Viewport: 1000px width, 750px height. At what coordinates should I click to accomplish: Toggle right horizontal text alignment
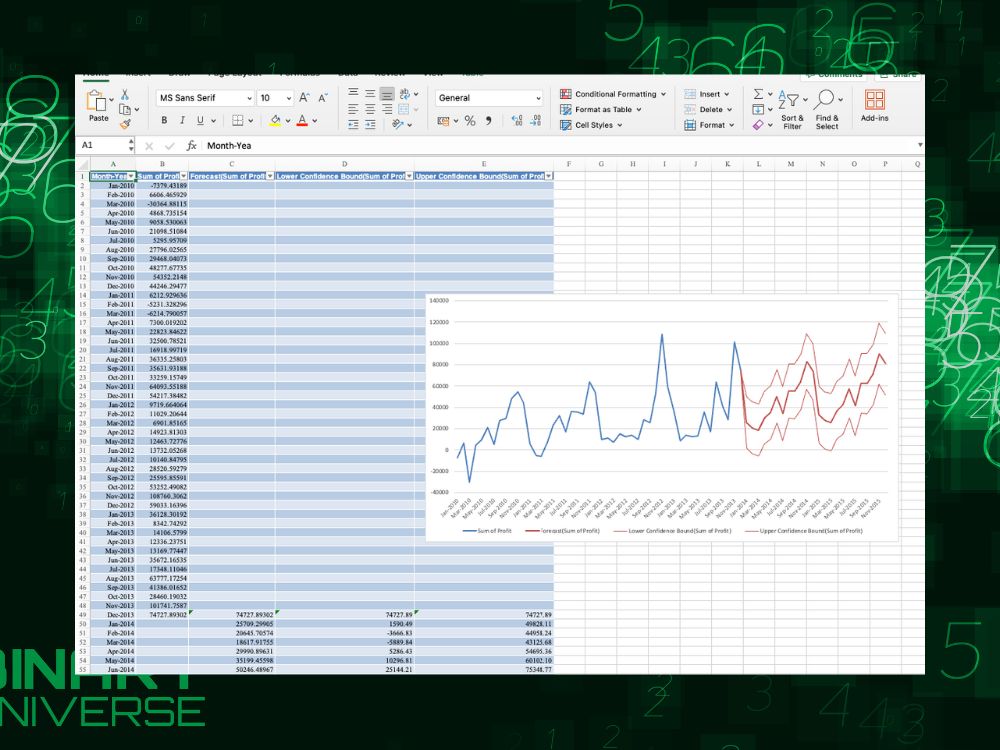tap(387, 109)
